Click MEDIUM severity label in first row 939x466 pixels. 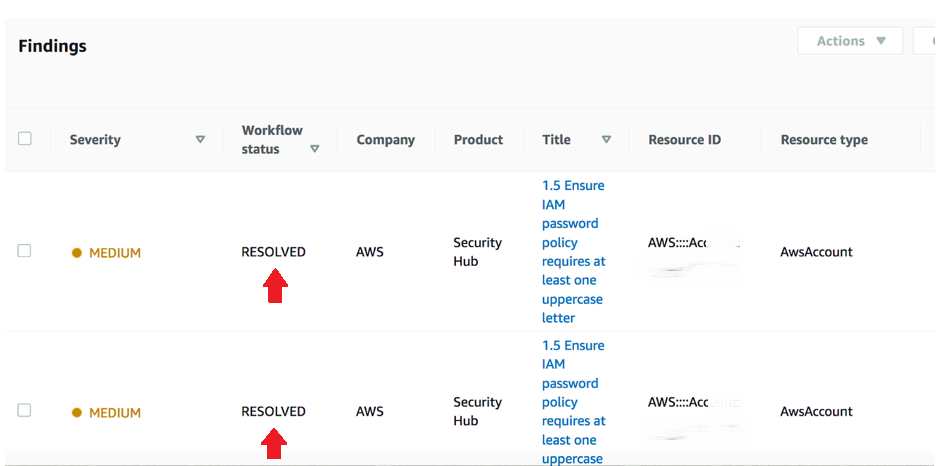(x=115, y=253)
